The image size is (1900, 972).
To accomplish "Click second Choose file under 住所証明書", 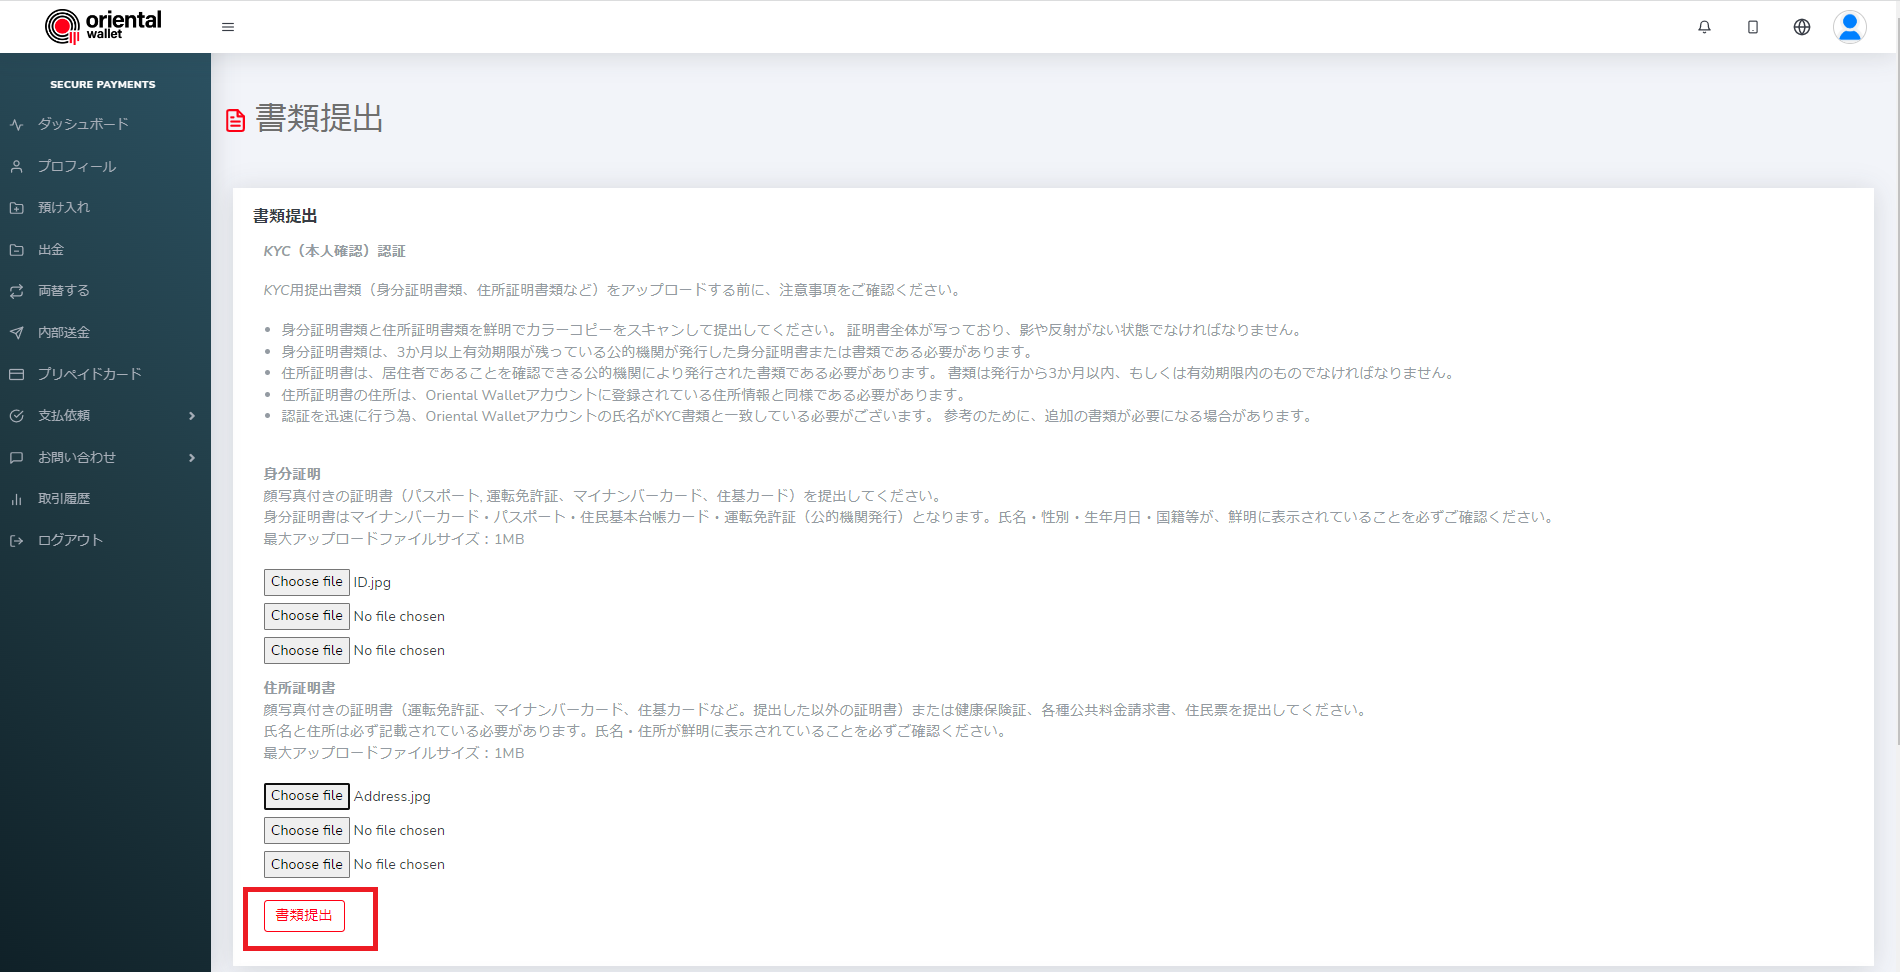I will [x=307, y=830].
